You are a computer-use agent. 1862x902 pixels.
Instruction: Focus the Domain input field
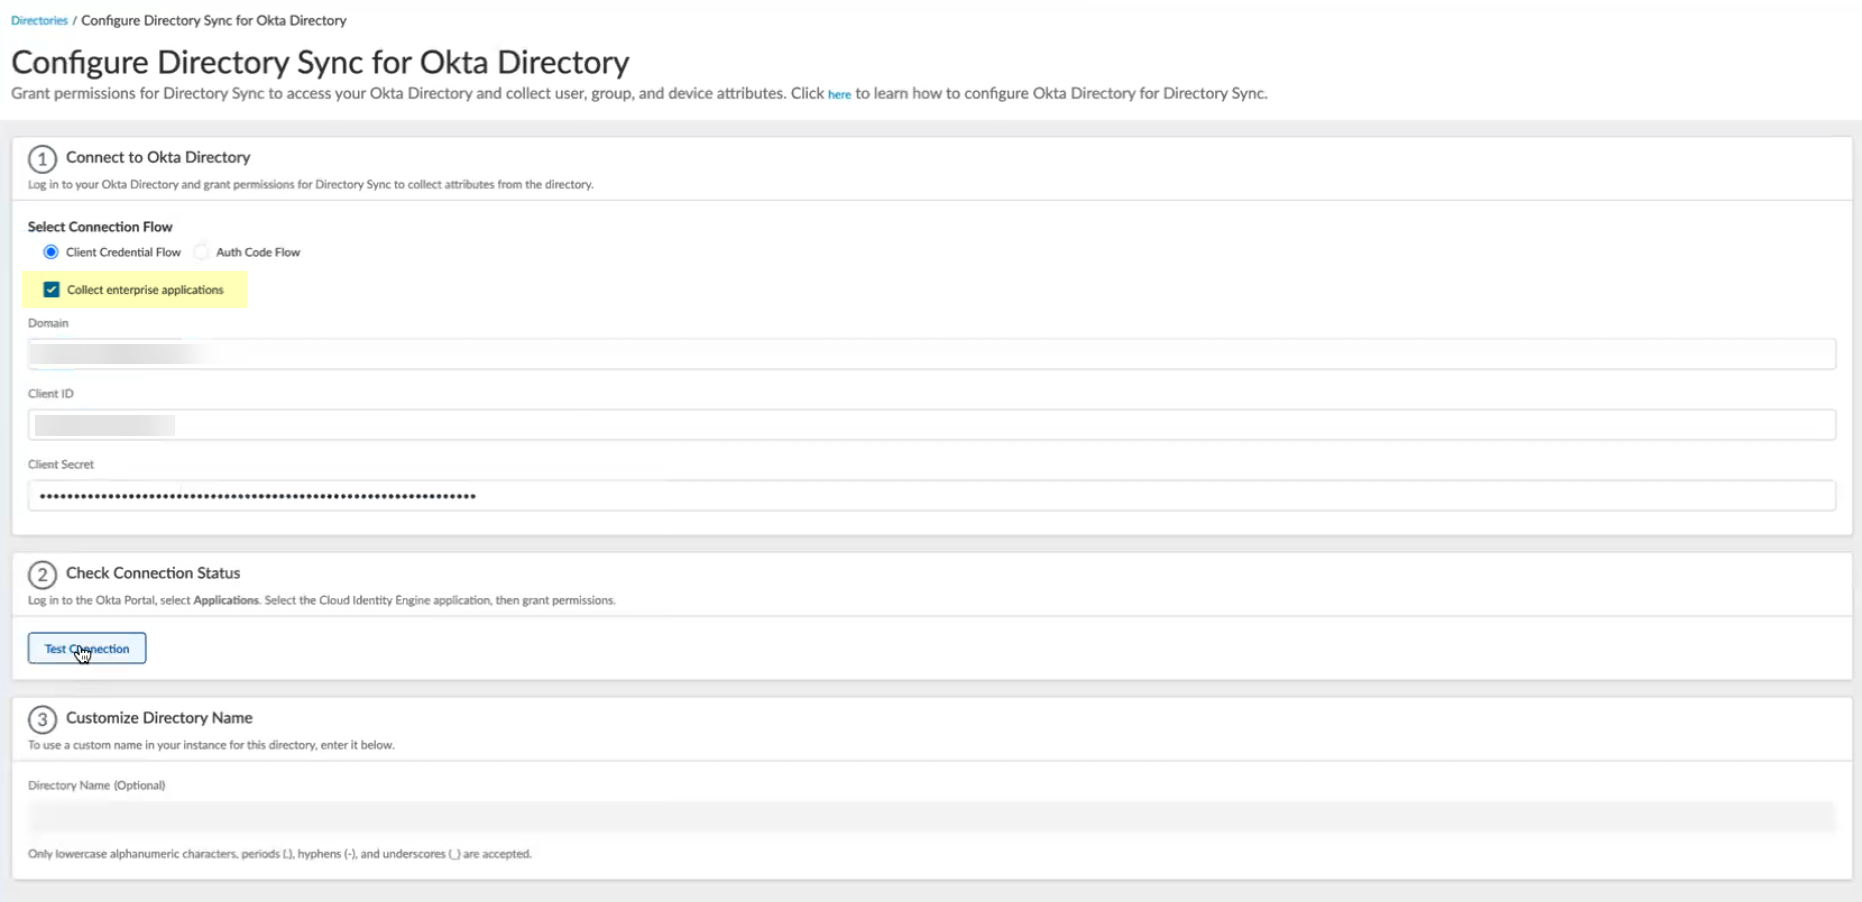coord(931,354)
